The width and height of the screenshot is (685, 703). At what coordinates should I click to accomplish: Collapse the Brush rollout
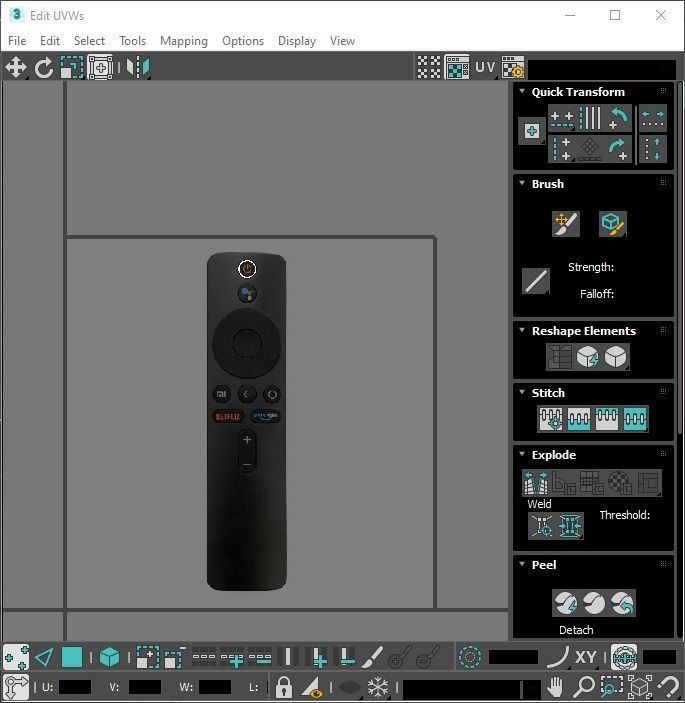click(x=522, y=183)
